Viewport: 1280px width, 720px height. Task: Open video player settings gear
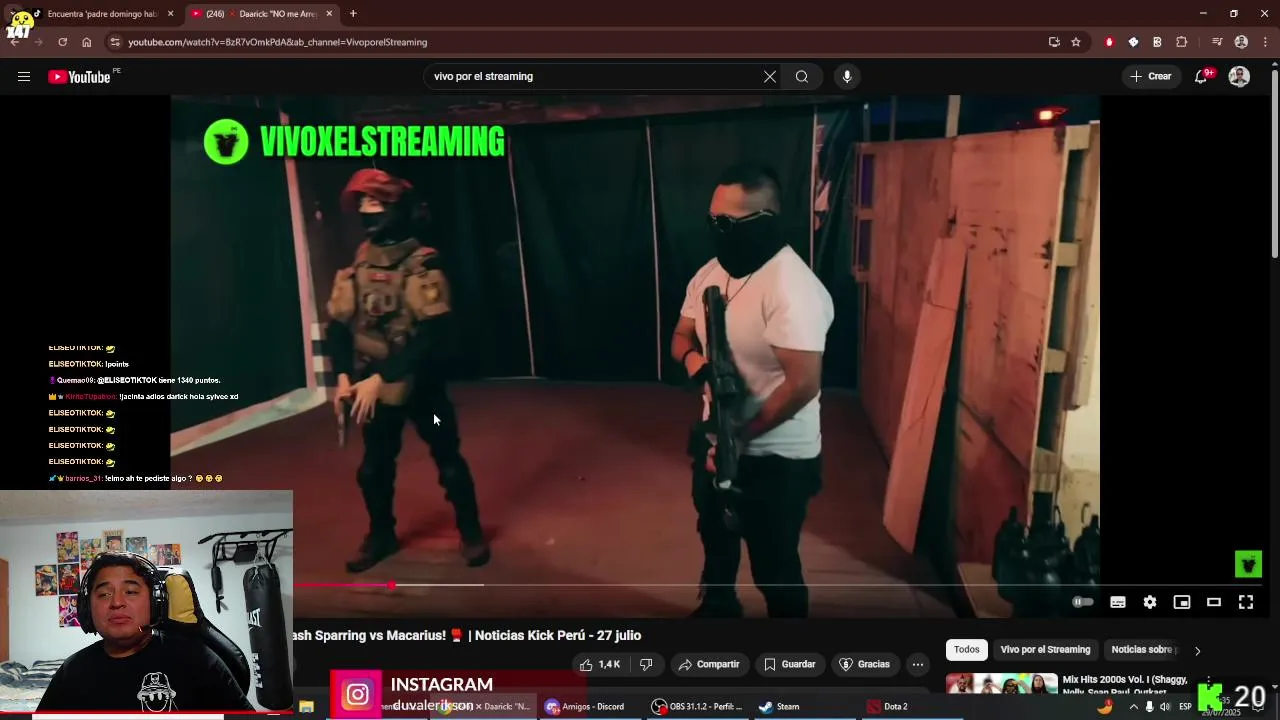click(1150, 602)
